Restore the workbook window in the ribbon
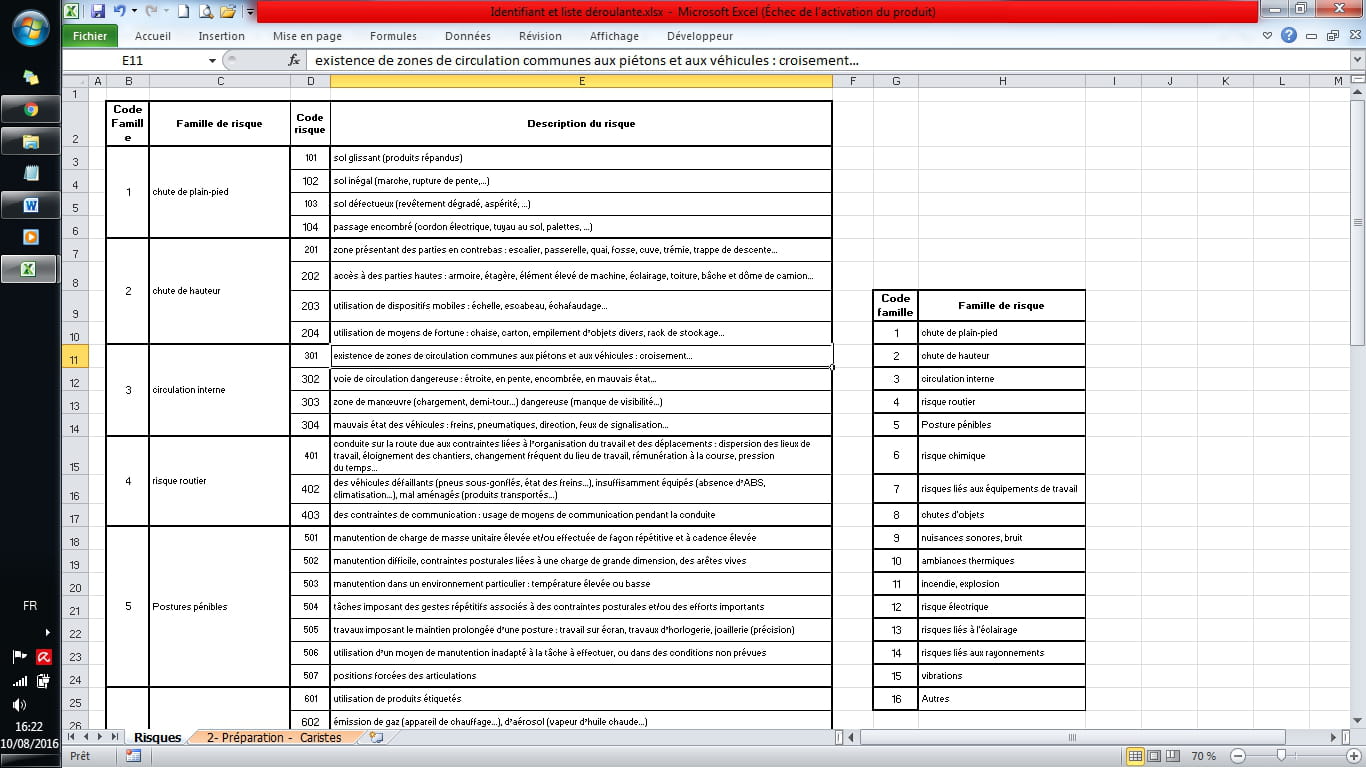Screen dimensions: 1366x768 (1333, 36)
